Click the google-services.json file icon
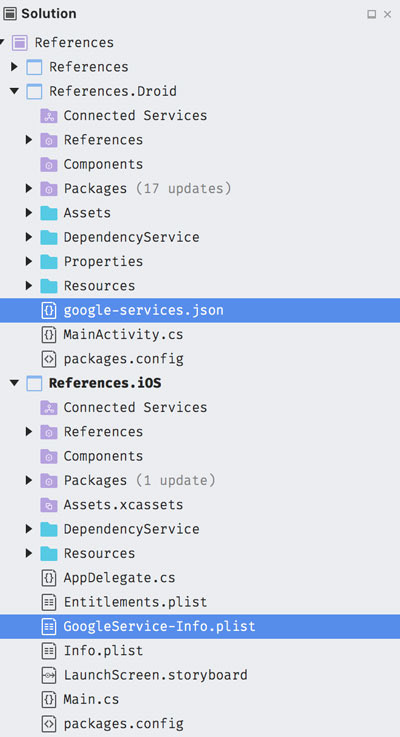Image resolution: width=400 pixels, height=737 pixels. (x=48, y=310)
